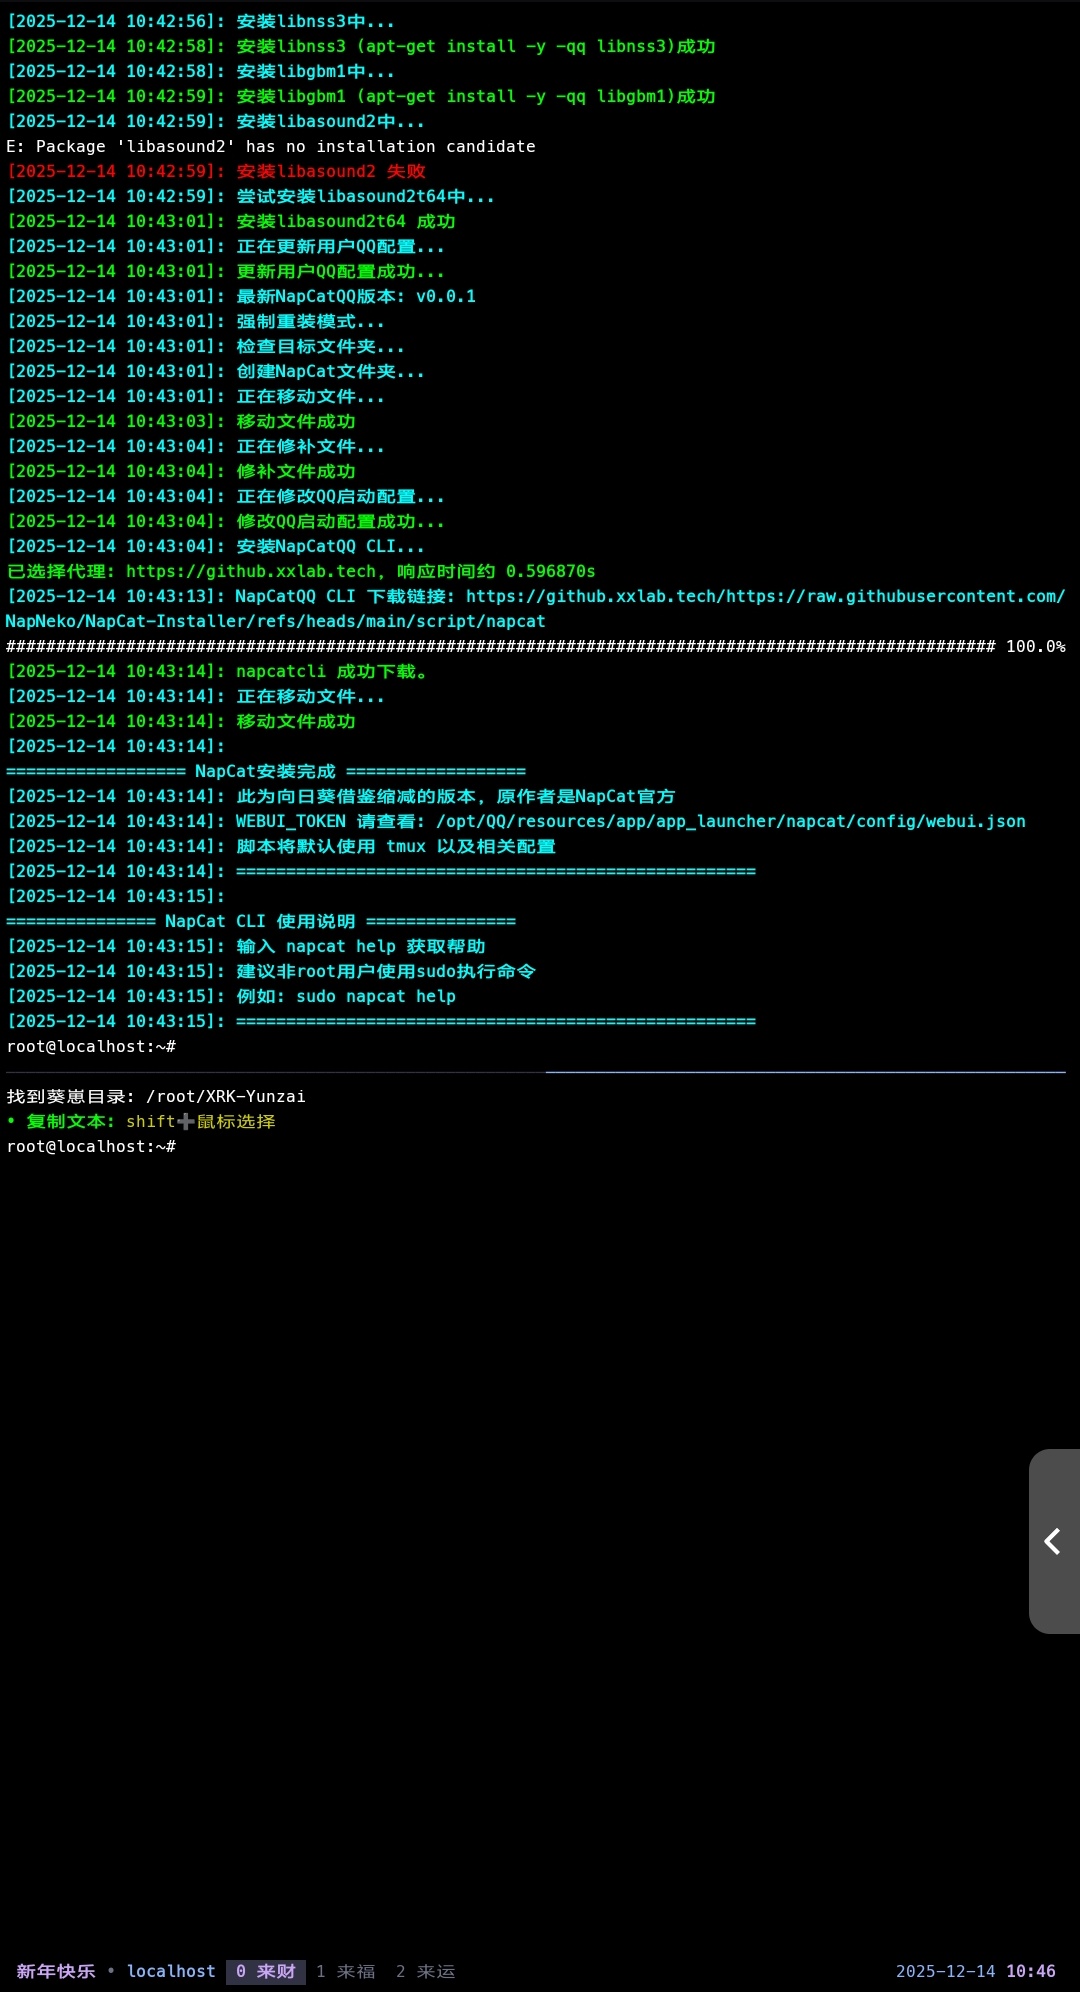Open the side drawer chevron handle

click(x=1053, y=1541)
